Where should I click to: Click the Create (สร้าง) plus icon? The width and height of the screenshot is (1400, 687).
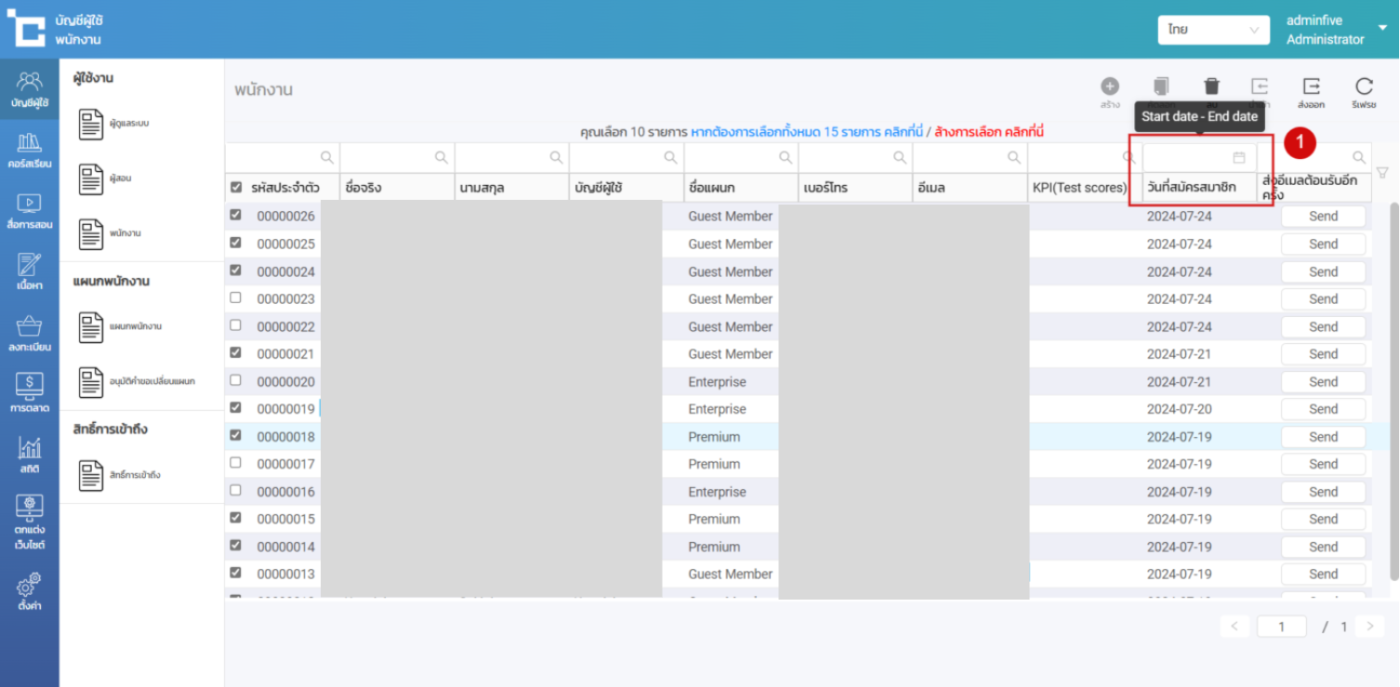(1110, 88)
